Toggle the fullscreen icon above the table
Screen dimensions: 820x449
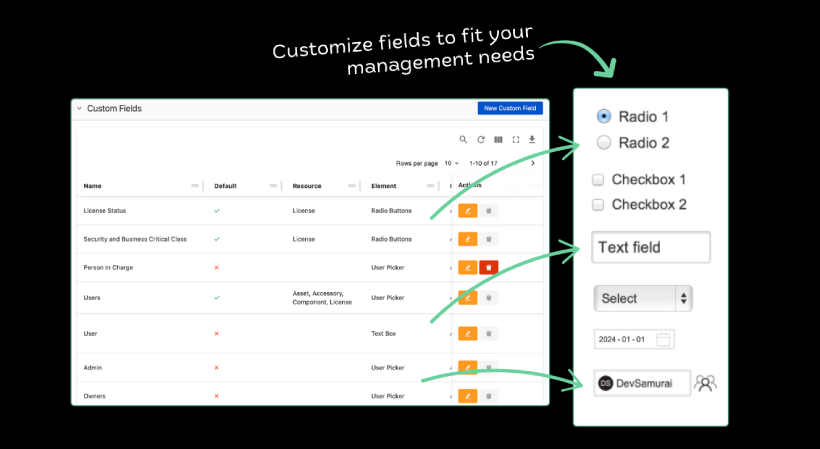coord(516,140)
